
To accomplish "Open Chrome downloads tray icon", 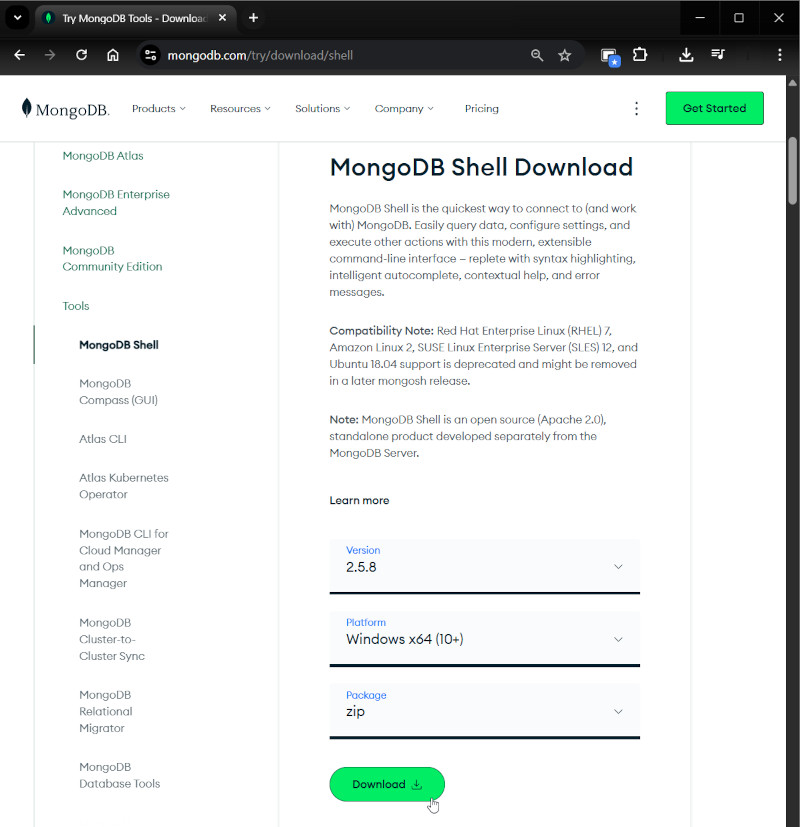I will [686, 55].
